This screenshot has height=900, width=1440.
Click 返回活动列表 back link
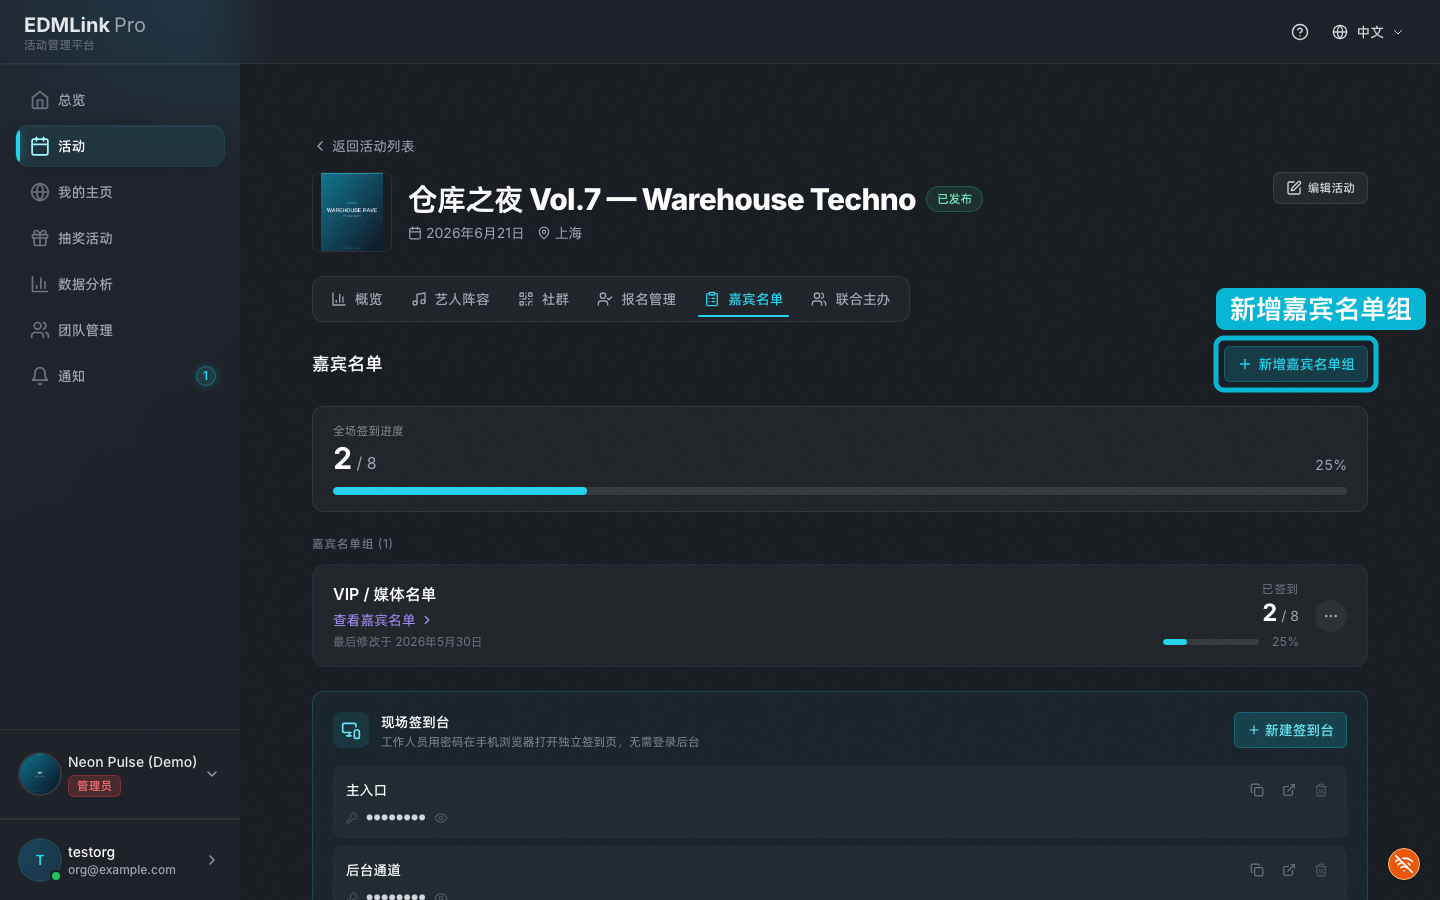tap(364, 146)
